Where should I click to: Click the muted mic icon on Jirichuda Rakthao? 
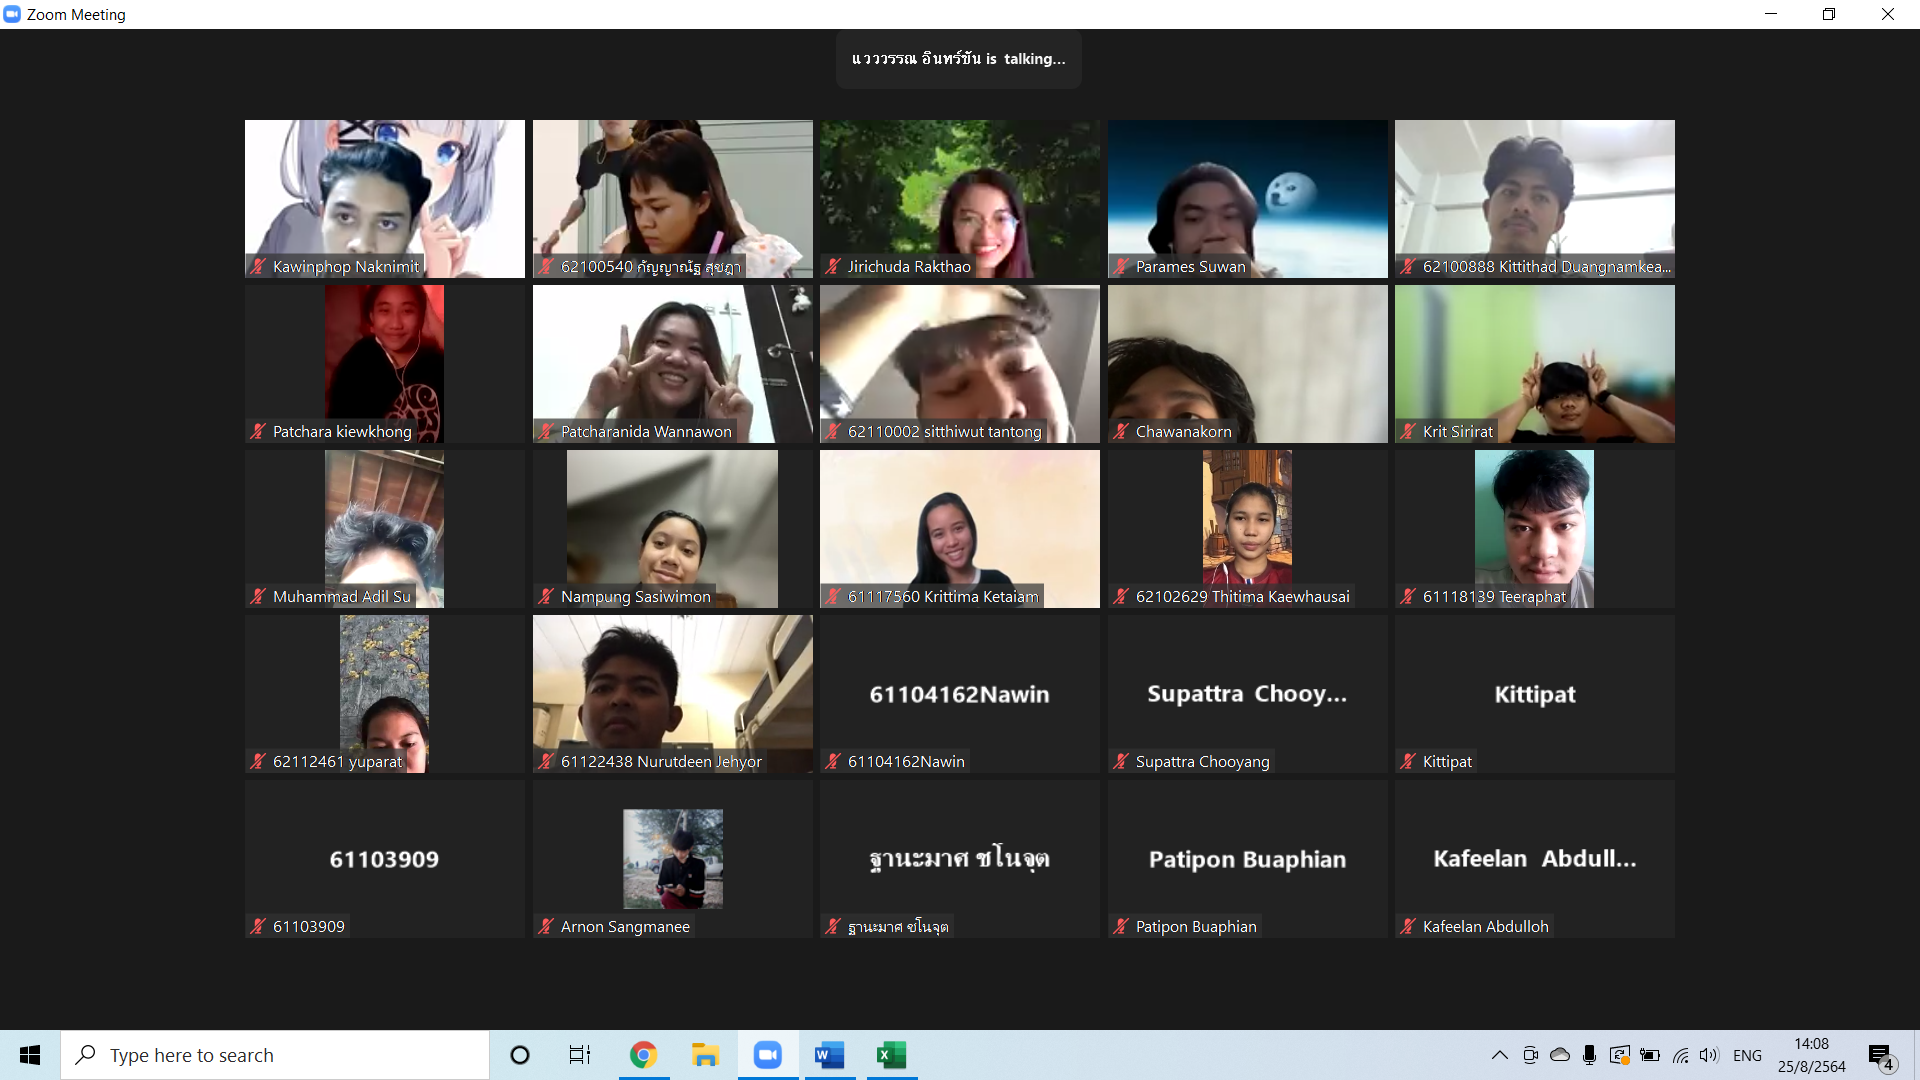coord(833,266)
